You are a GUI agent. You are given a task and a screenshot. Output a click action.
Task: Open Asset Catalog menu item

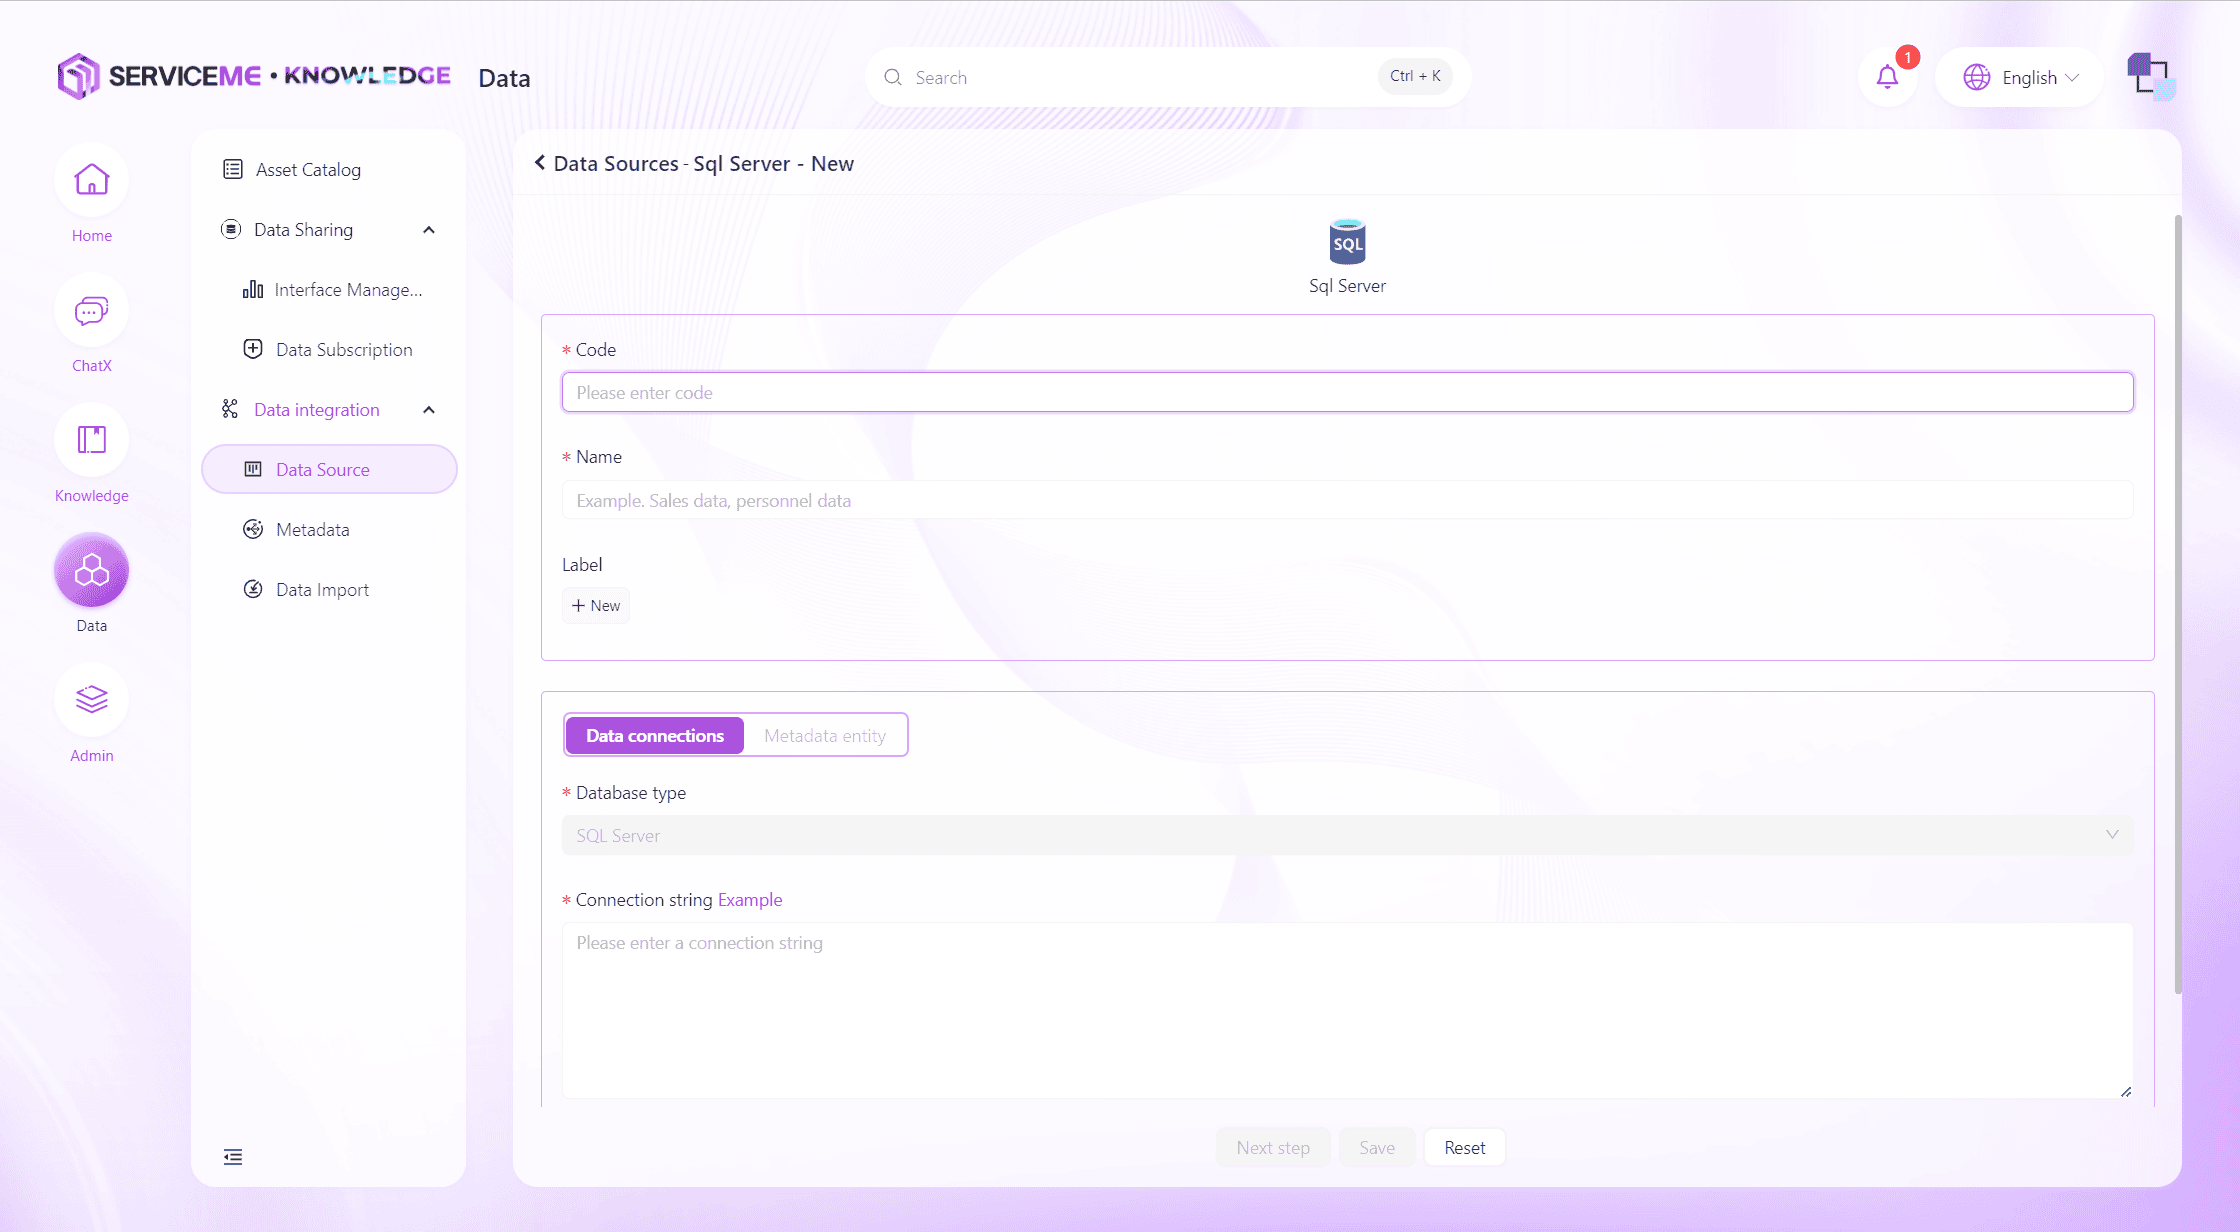(329, 170)
